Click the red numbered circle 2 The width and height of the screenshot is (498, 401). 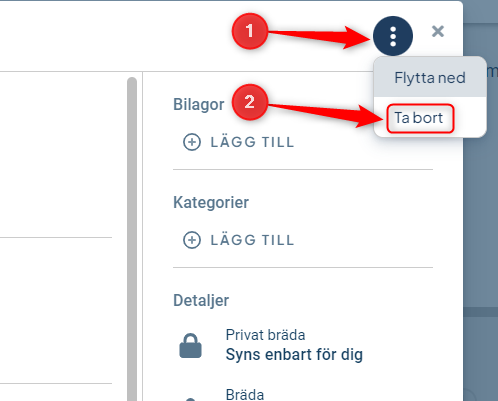(250, 102)
